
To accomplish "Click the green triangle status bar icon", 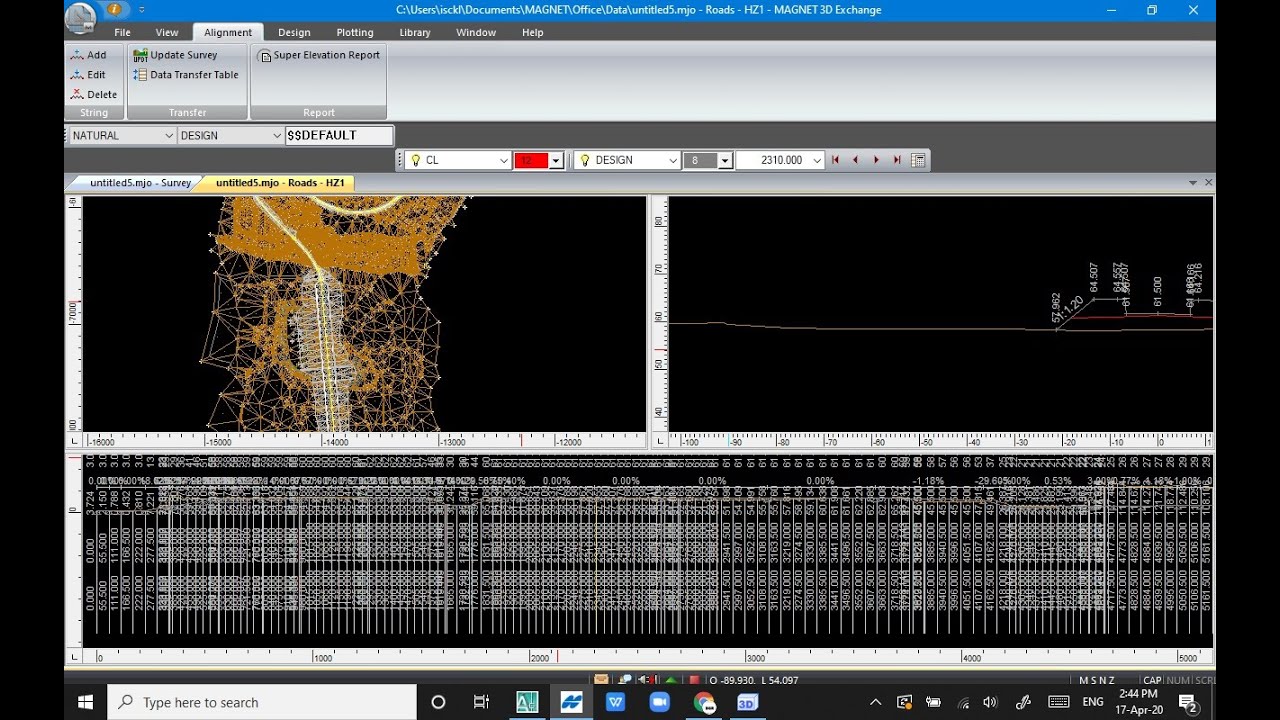I will 671,680.
